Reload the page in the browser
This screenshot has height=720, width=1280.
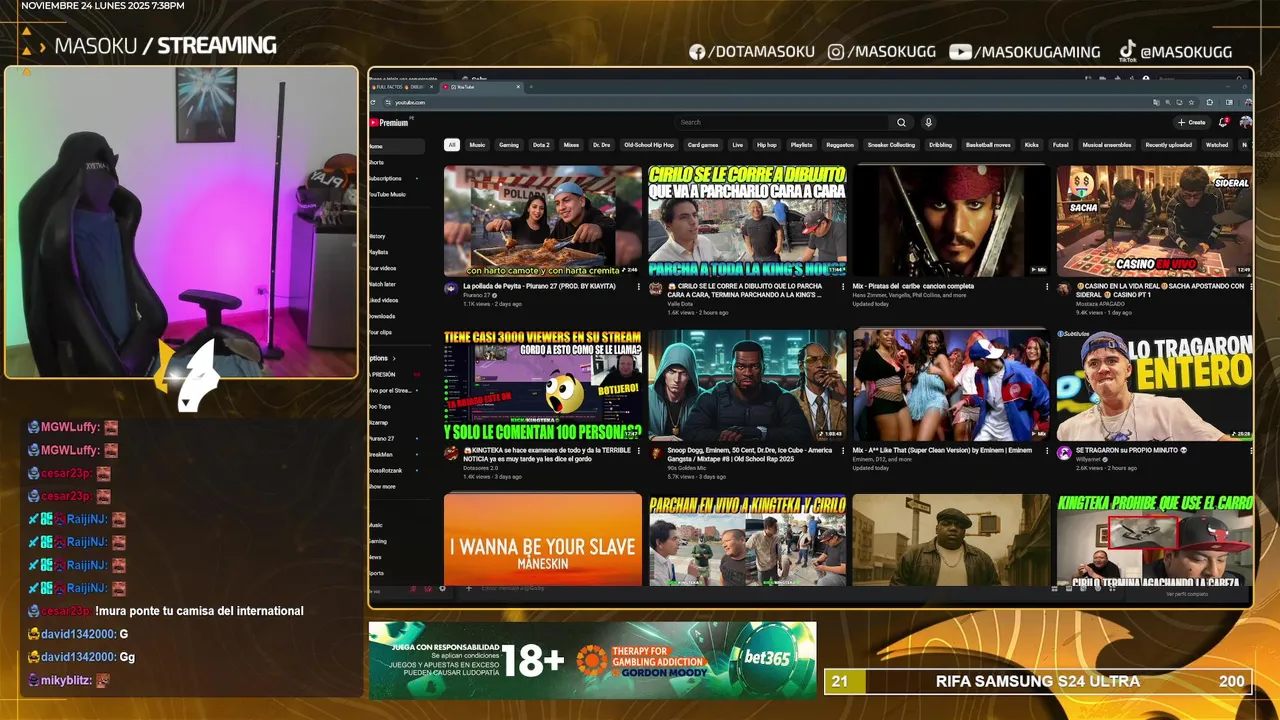point(374,102)
